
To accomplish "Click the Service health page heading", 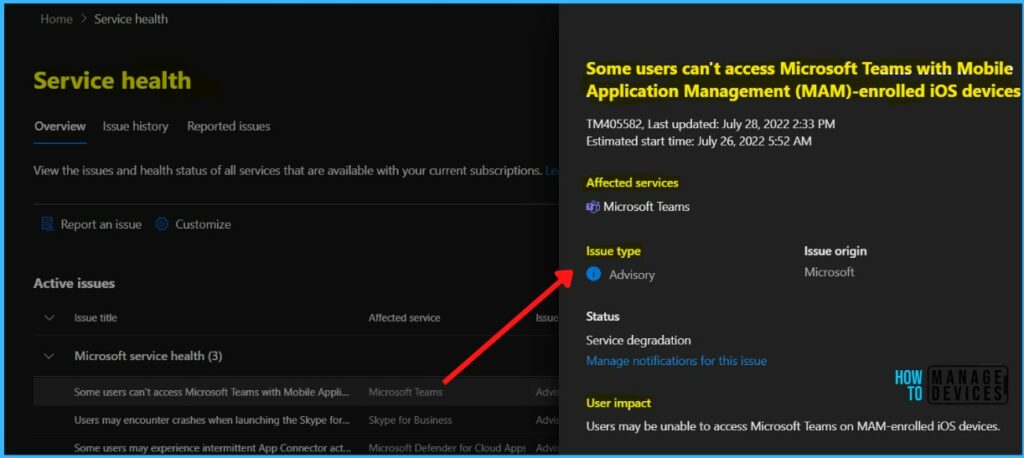I will pyautogui.click(x=112, y=80).
